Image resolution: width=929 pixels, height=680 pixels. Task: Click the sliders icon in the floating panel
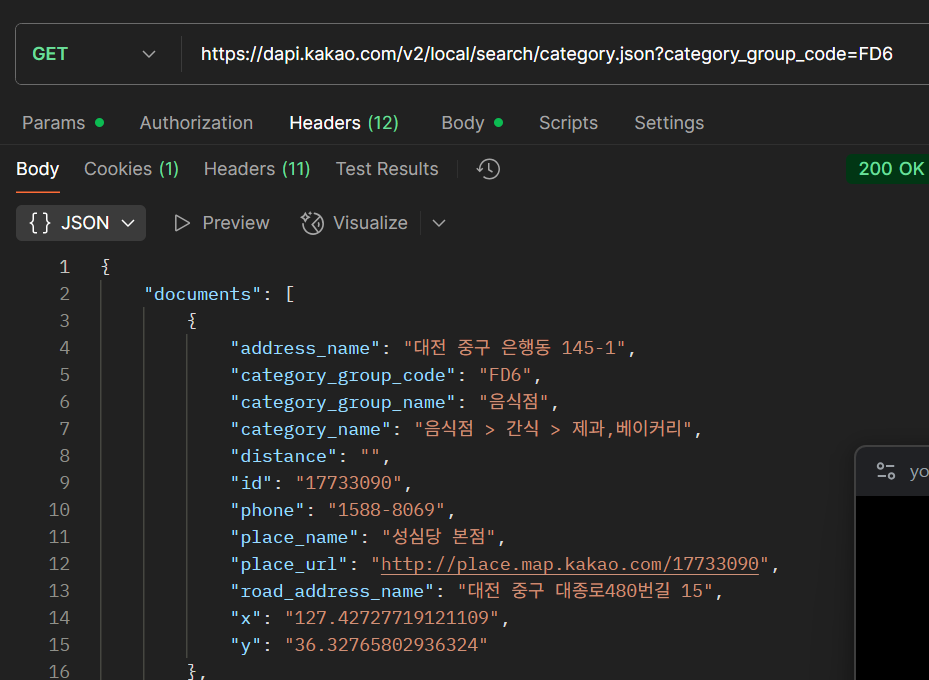click(x=886, y=471)
